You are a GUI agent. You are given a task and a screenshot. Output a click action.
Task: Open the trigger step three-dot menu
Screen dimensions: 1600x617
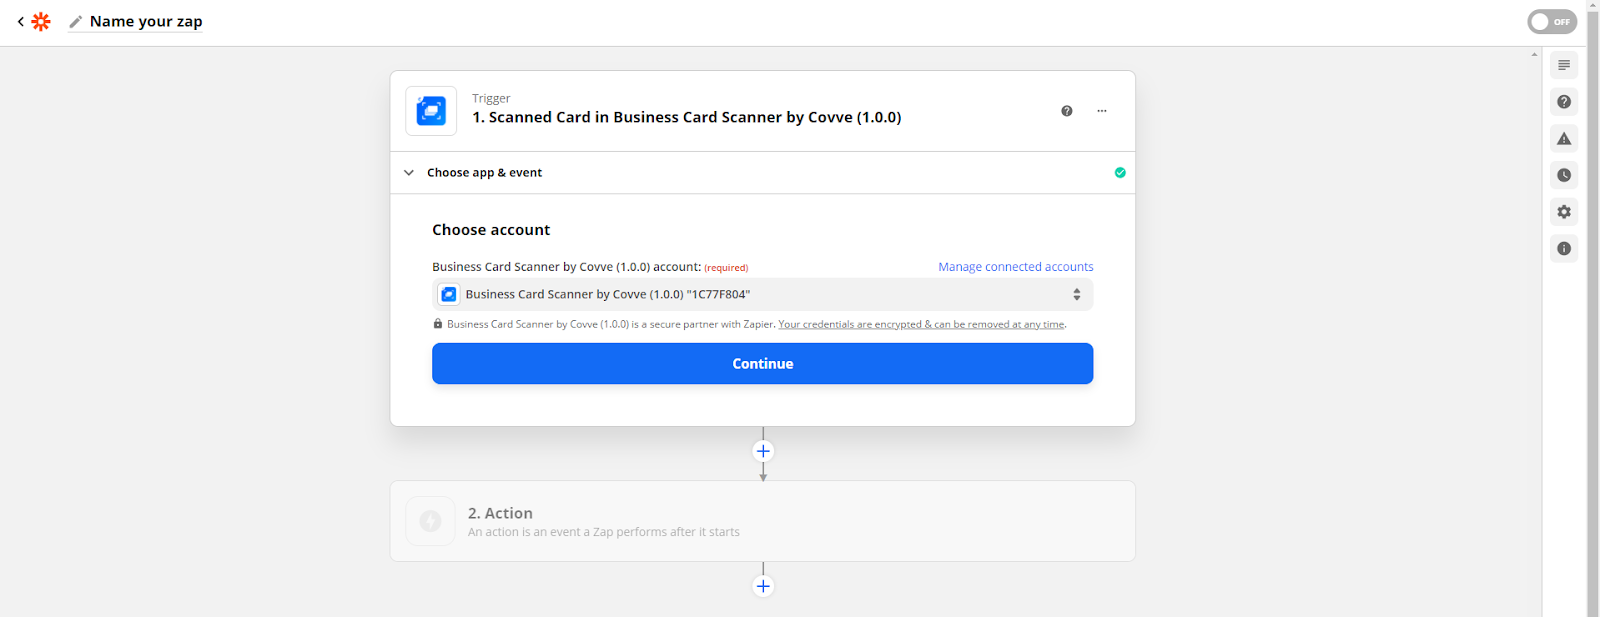point(1102,111)
